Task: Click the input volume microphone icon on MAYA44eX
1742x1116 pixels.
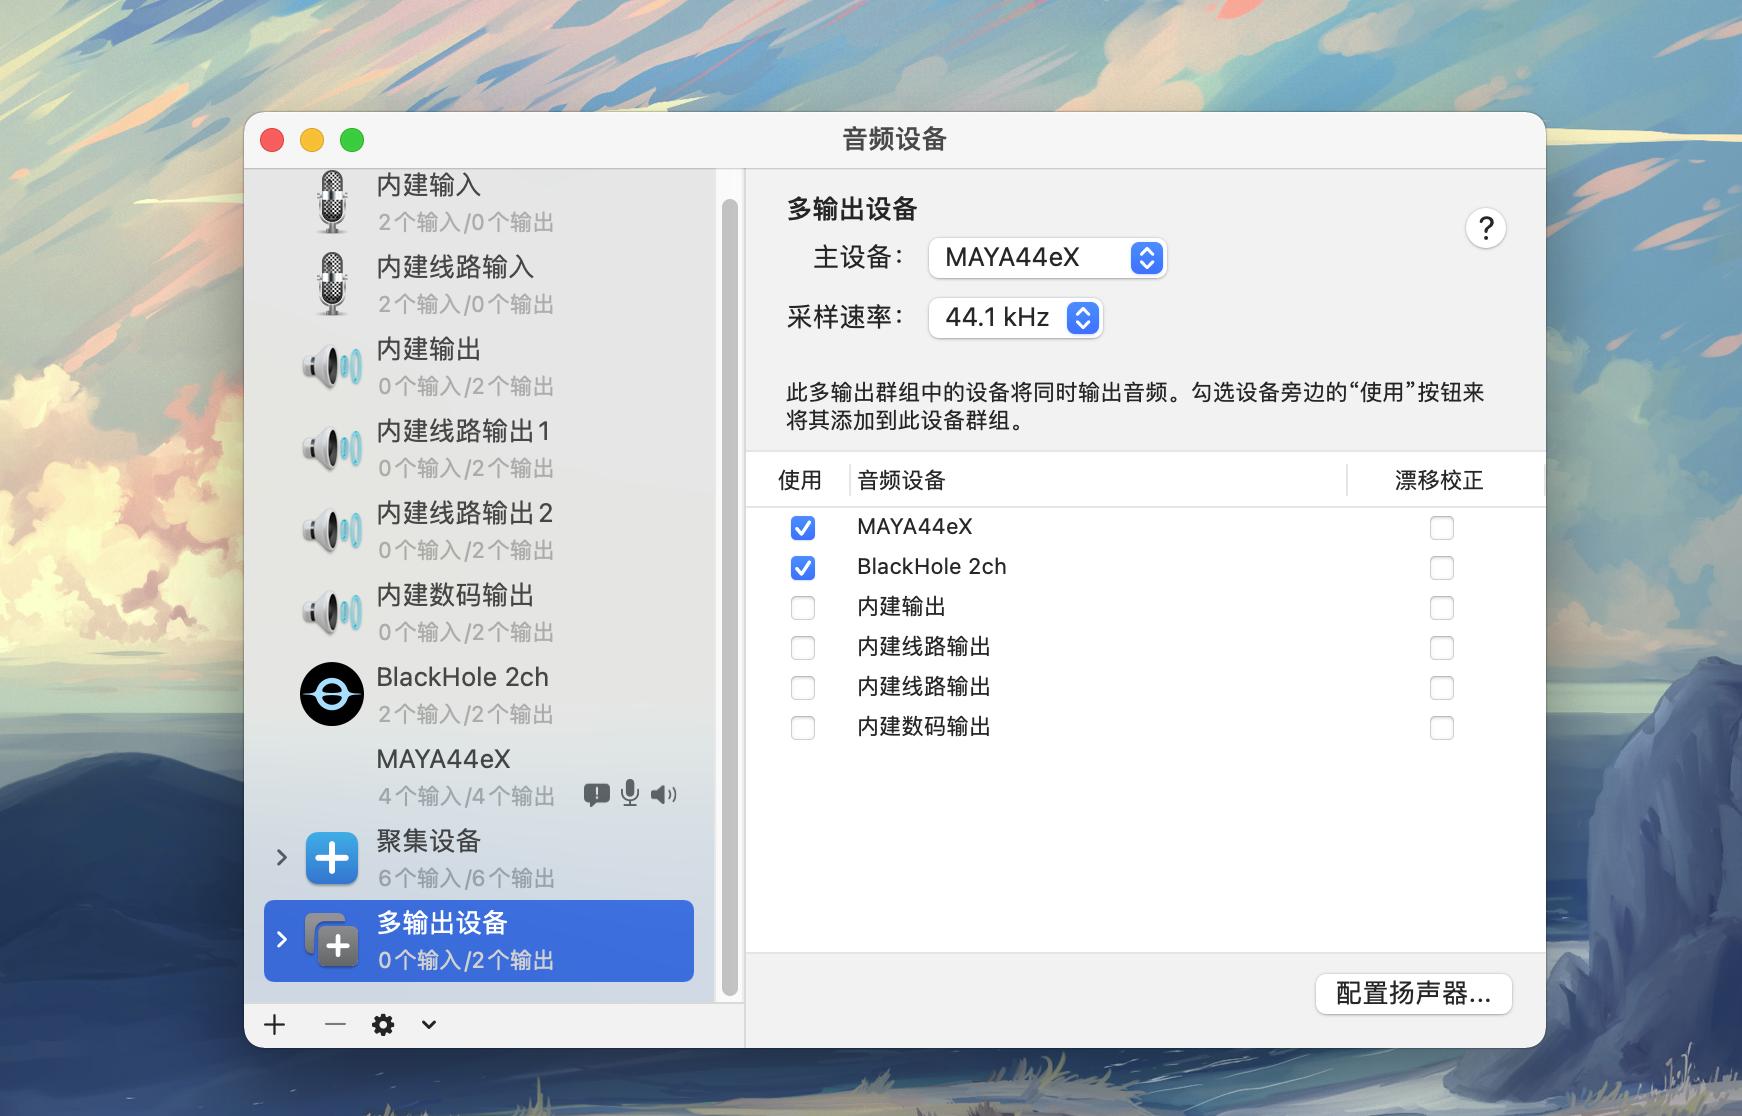Action: (x=630, y=794)
